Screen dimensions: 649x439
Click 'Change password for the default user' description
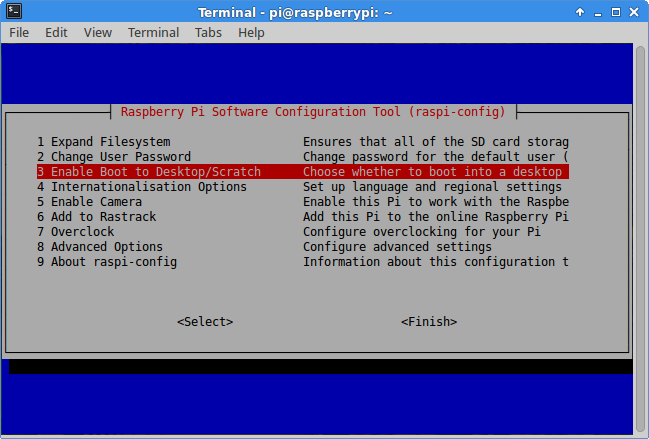[x=436, y=157]
